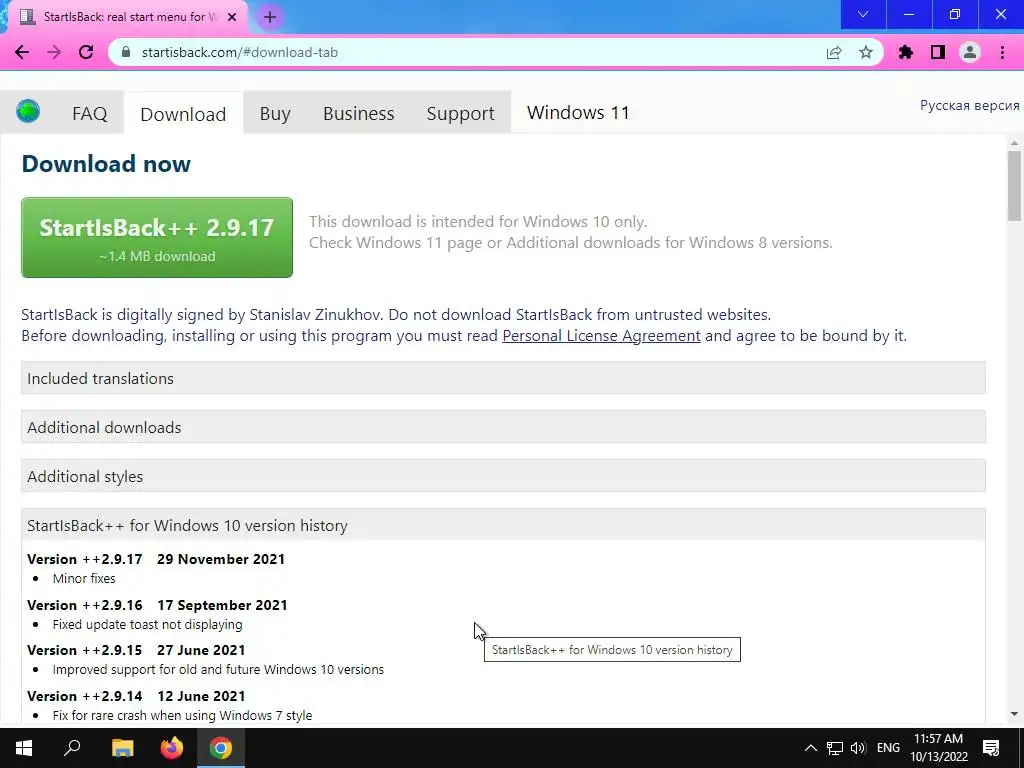This screenshot has height=768, width=1024.
Task: Click the ENG language indicator
Action: coord(888,748)
